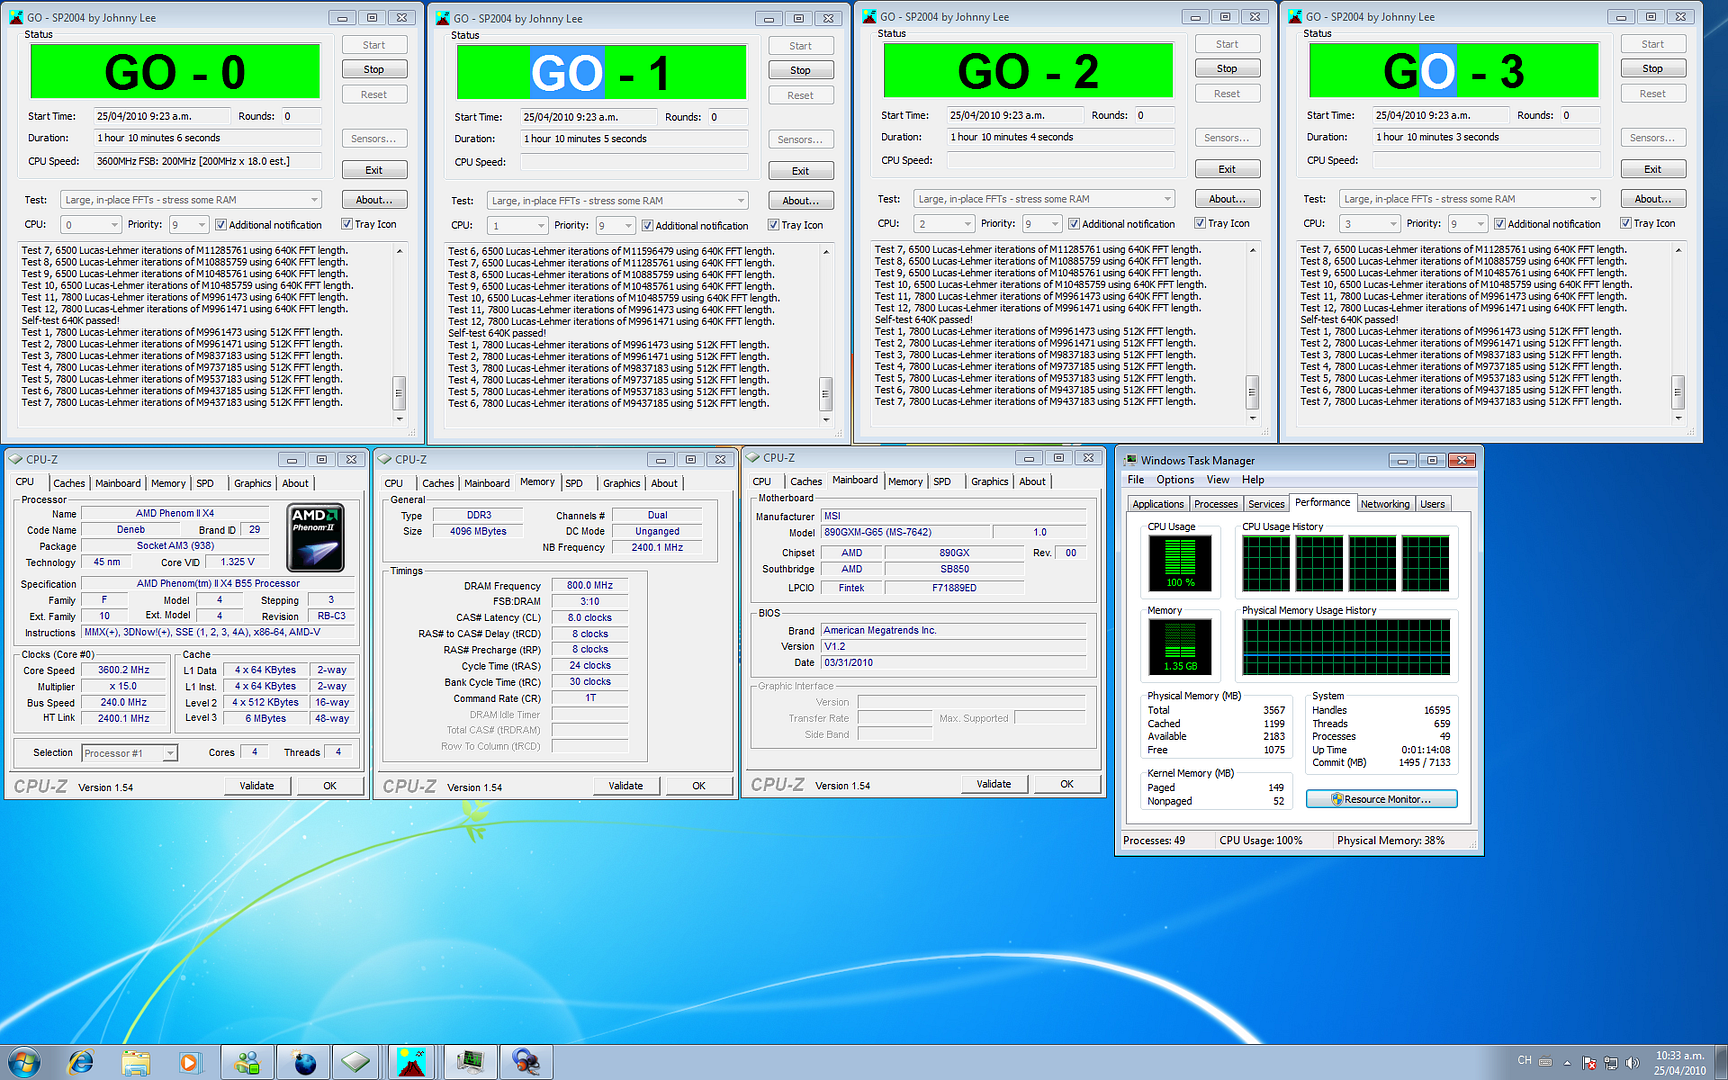1728x1080 pixels.
Task: Click the GO - 1 log scrollbar thumb
Action: (x=826, y=393)
